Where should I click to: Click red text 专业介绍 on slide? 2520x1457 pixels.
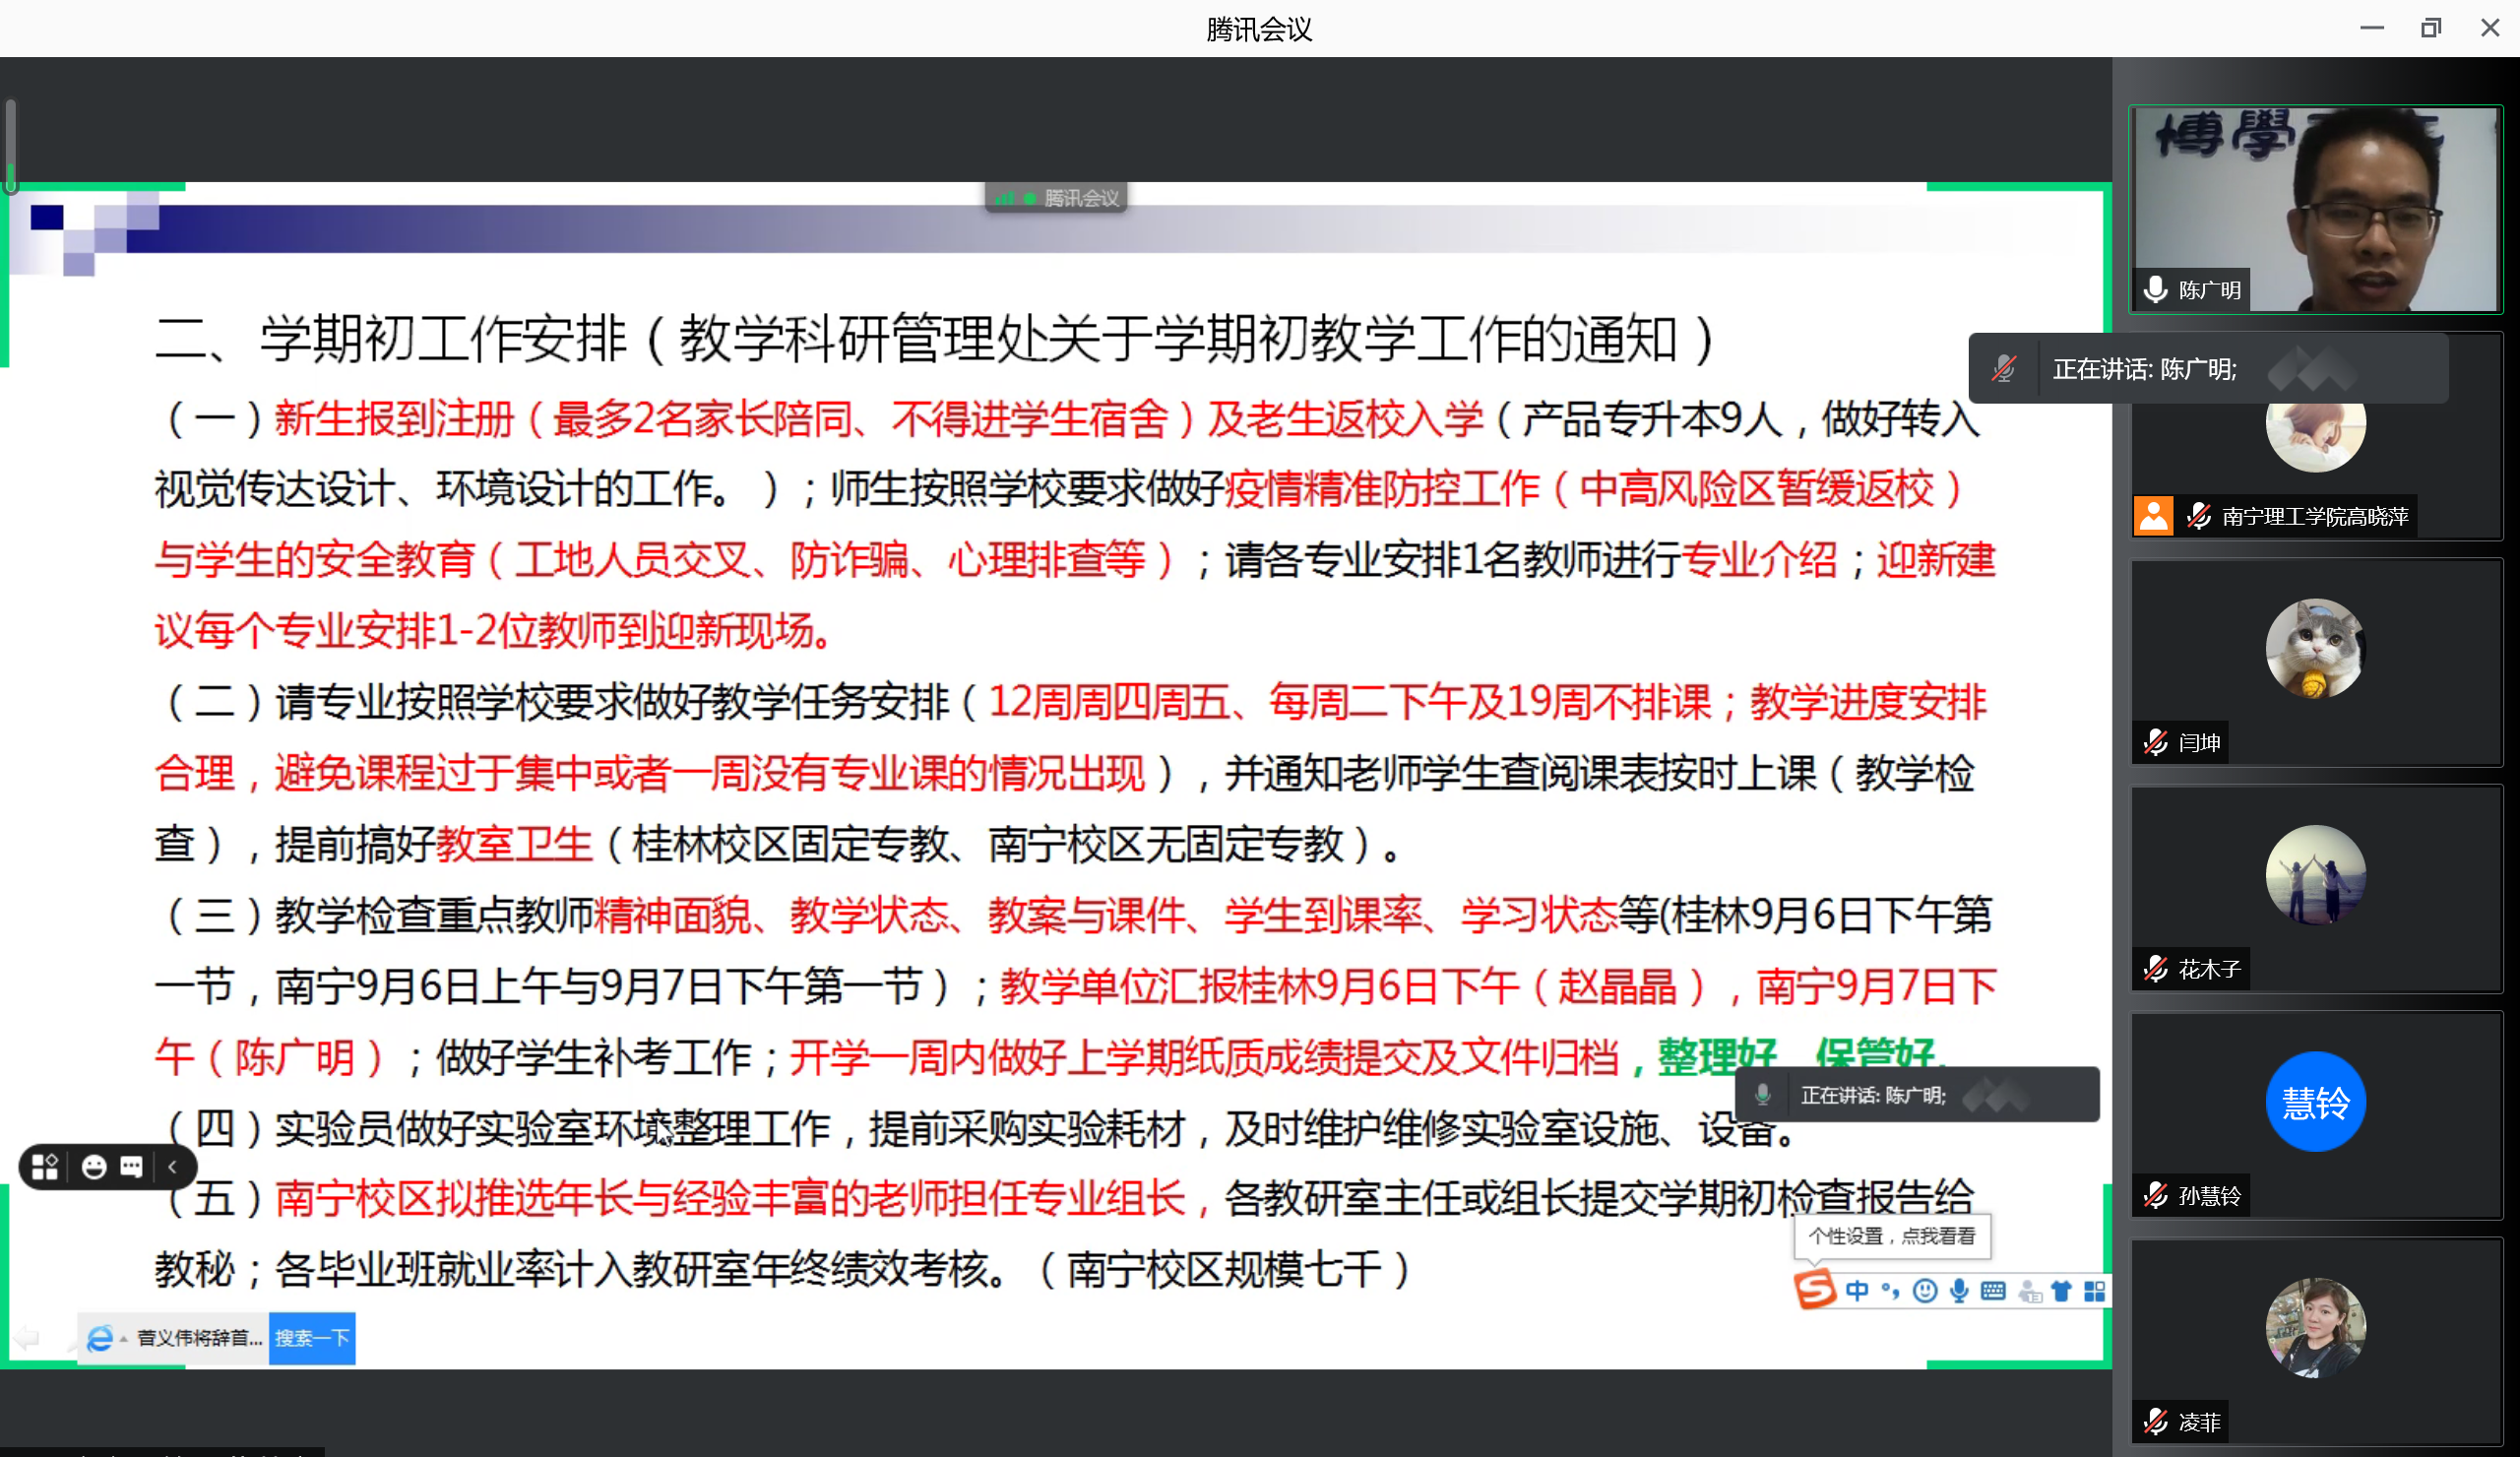1760,560
